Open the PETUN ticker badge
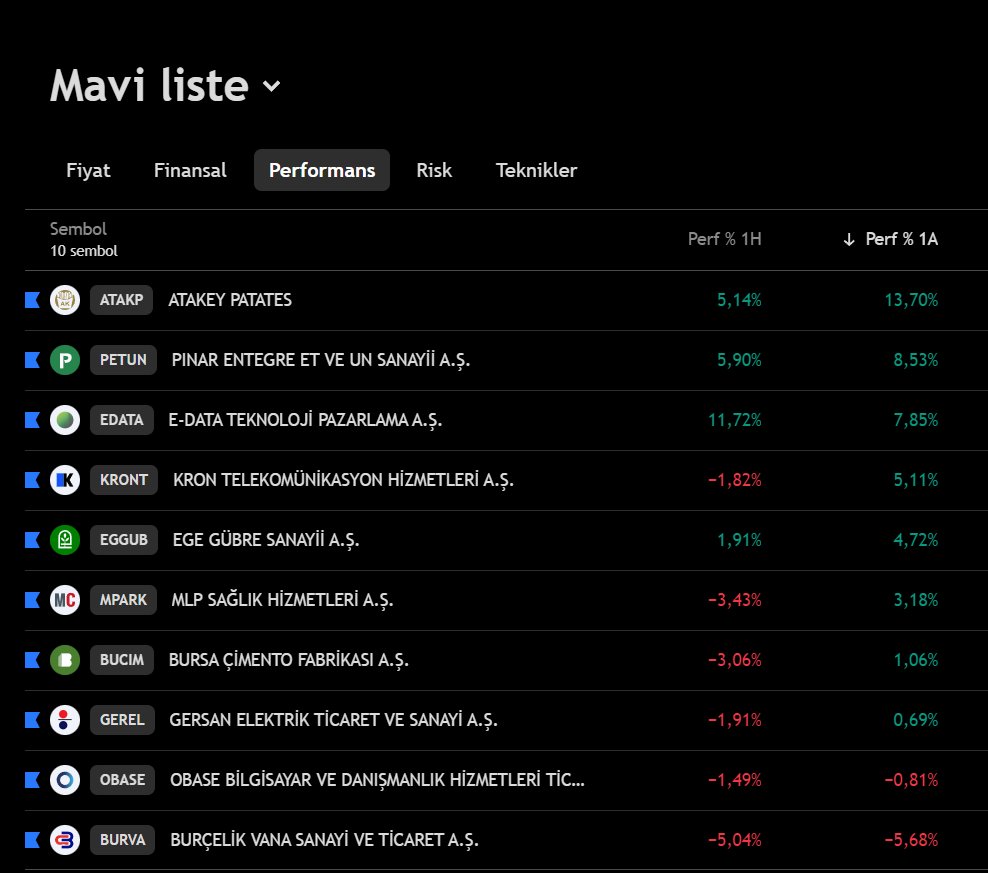Image resolution: width=988 pixels, height=873 pixels. point(124,360)
